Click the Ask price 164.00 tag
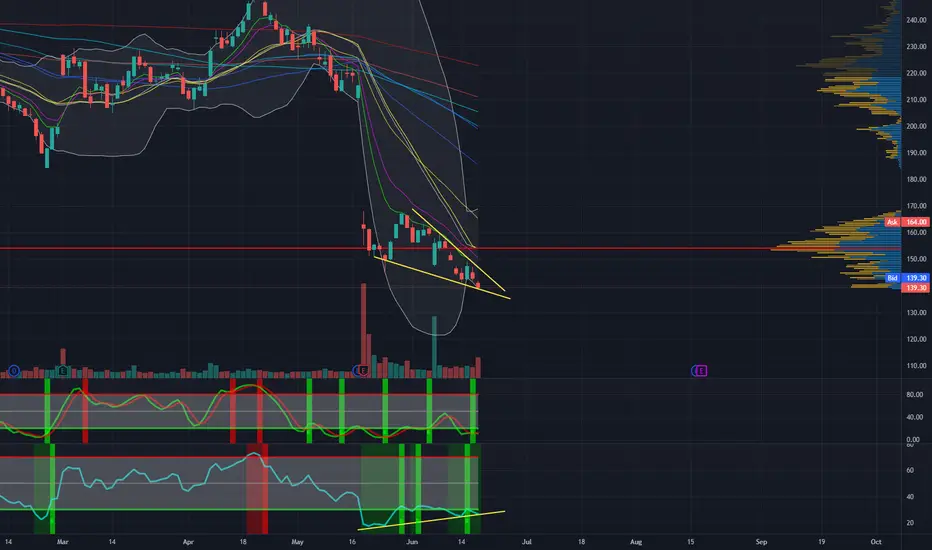Screen dimensions: 932x550 pos(916,222)
